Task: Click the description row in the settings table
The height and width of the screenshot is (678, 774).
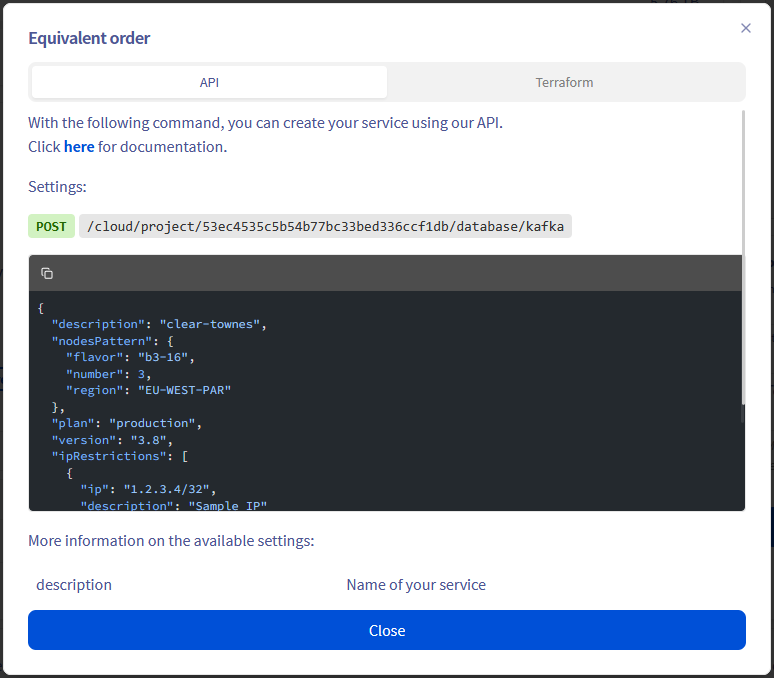Action: pos(74,584)
